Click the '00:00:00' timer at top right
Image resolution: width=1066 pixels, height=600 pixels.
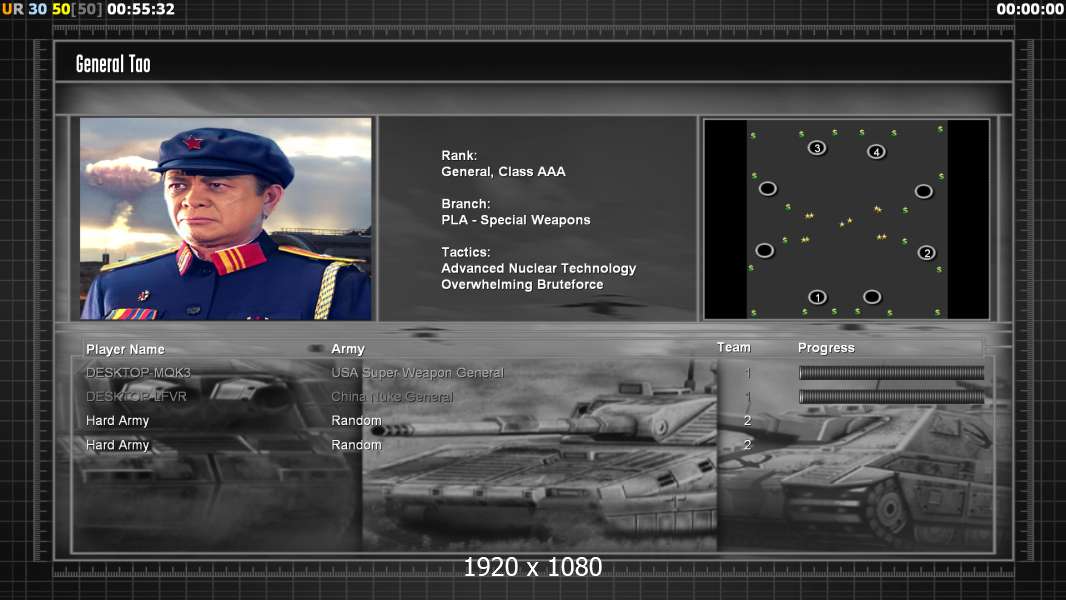coord(1030,9)
